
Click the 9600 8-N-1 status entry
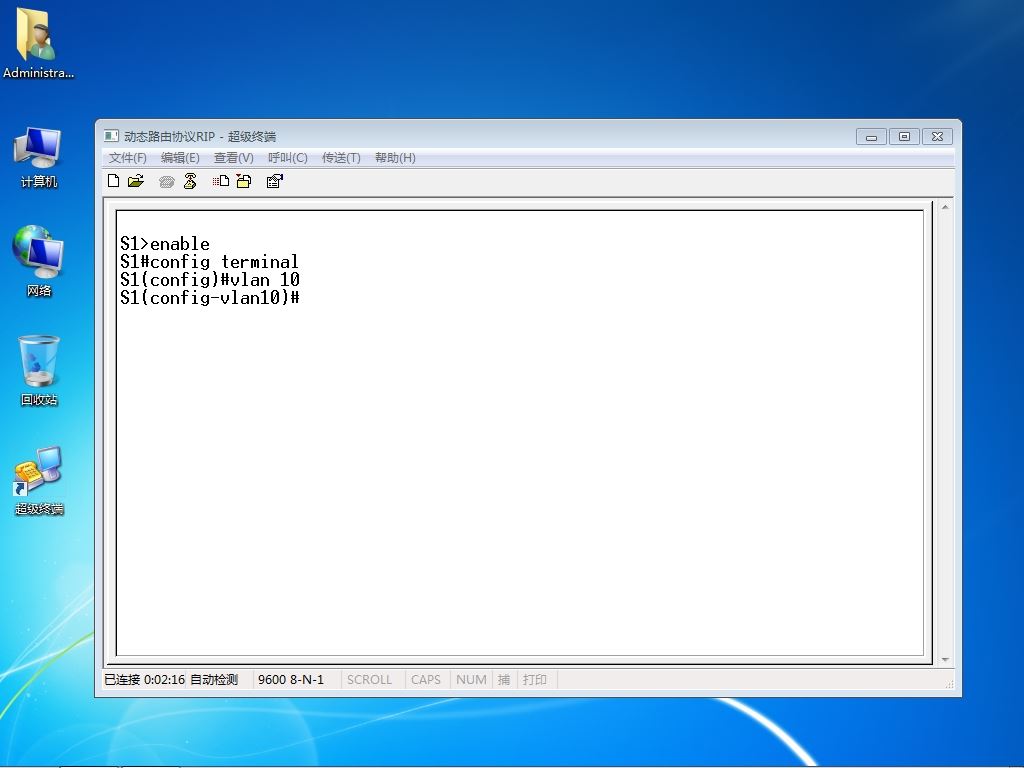(291, 679)
